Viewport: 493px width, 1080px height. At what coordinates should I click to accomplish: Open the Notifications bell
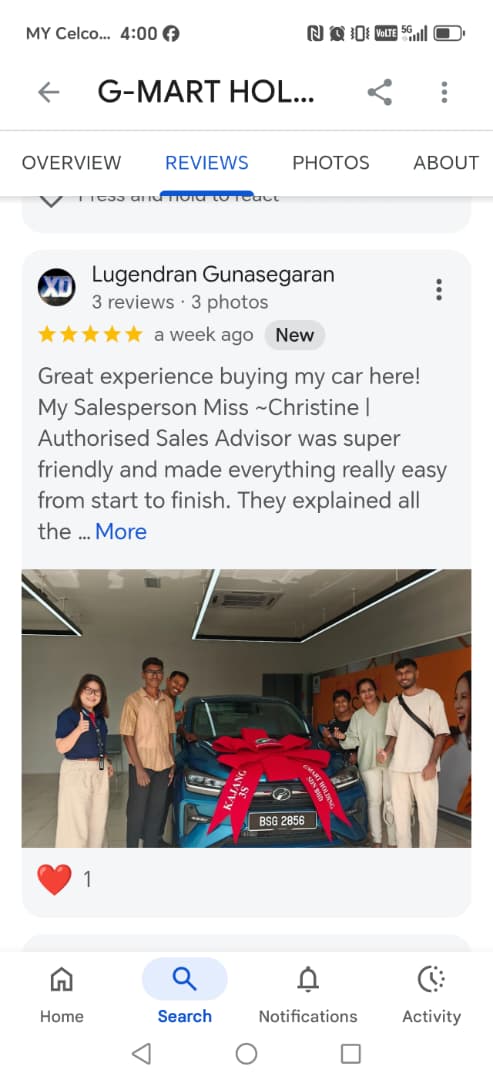[308, 978]
